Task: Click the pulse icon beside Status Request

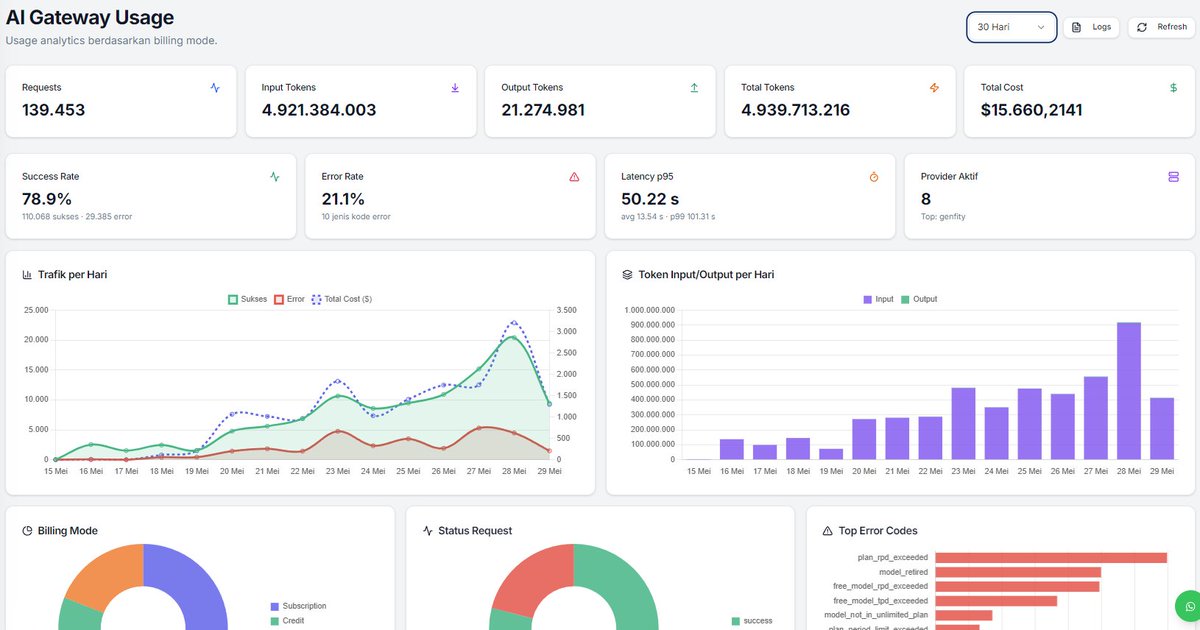Action: (x=428, y=531)
